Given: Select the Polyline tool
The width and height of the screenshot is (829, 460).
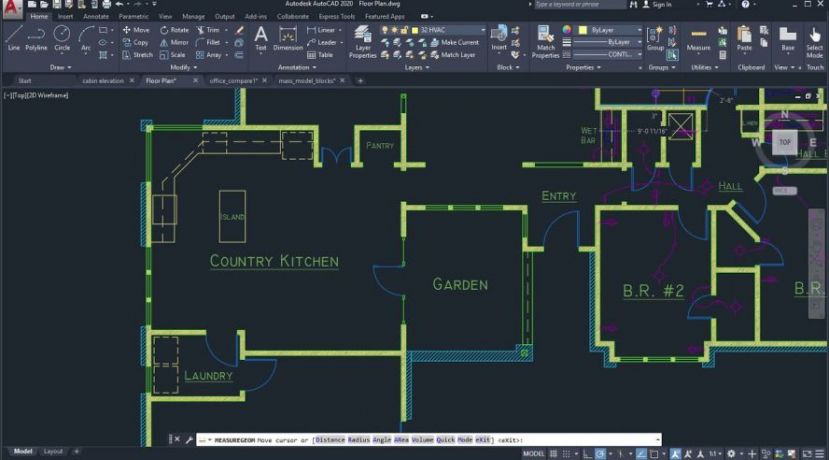Looking at the screenshot, I should (36, 38).
